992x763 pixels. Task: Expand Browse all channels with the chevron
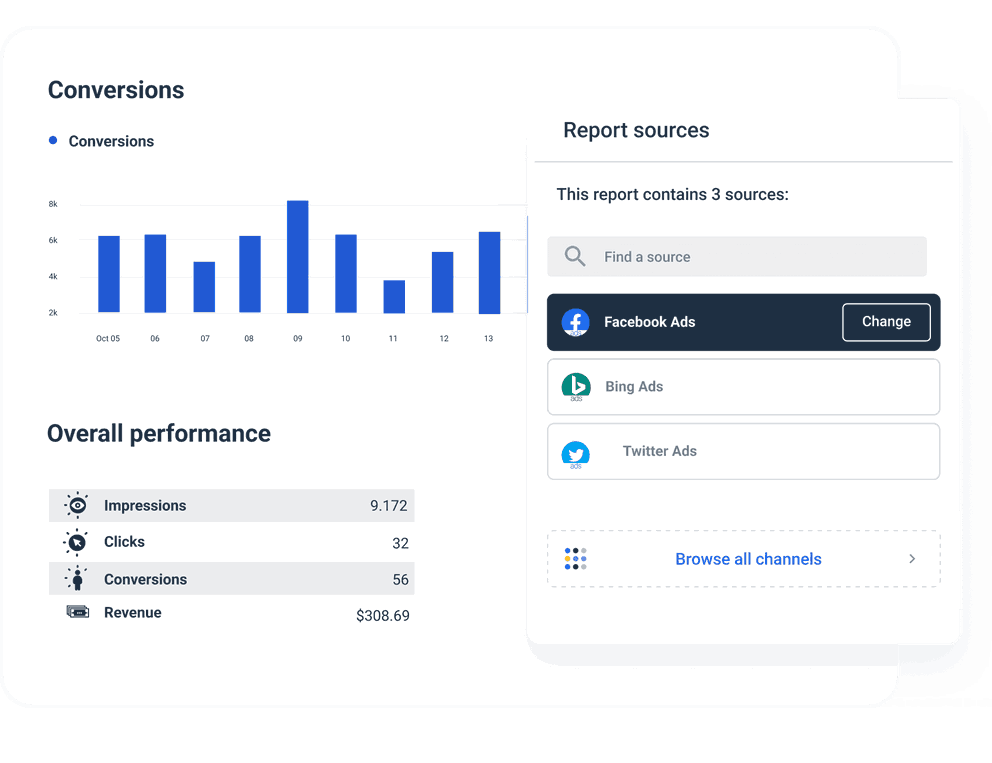(x=911, y=559)
